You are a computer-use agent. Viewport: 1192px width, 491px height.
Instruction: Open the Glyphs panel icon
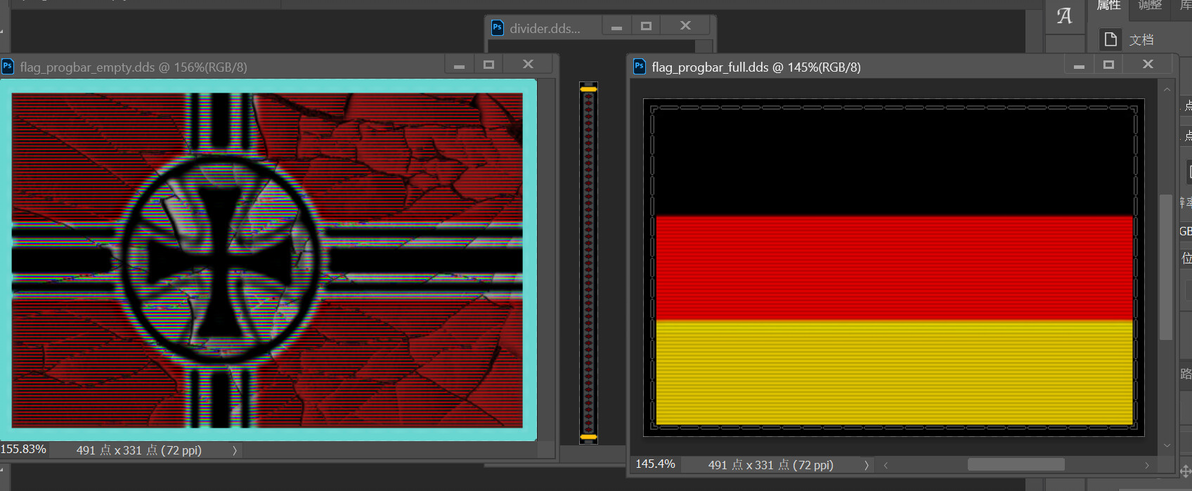point(1064,16)
